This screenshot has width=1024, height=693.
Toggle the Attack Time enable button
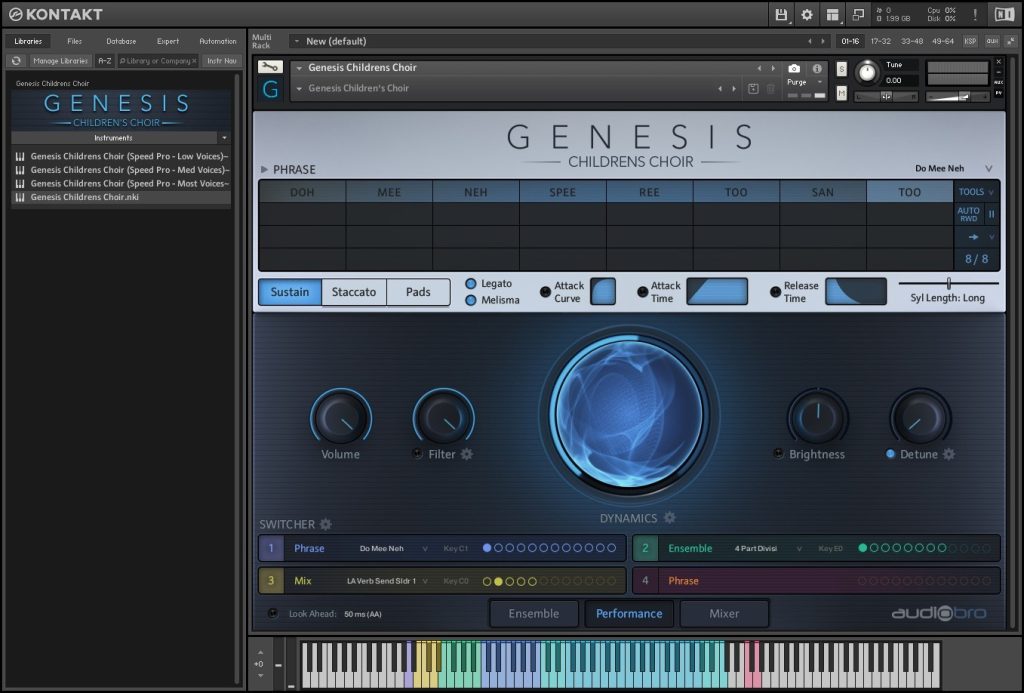coord(642,292)
